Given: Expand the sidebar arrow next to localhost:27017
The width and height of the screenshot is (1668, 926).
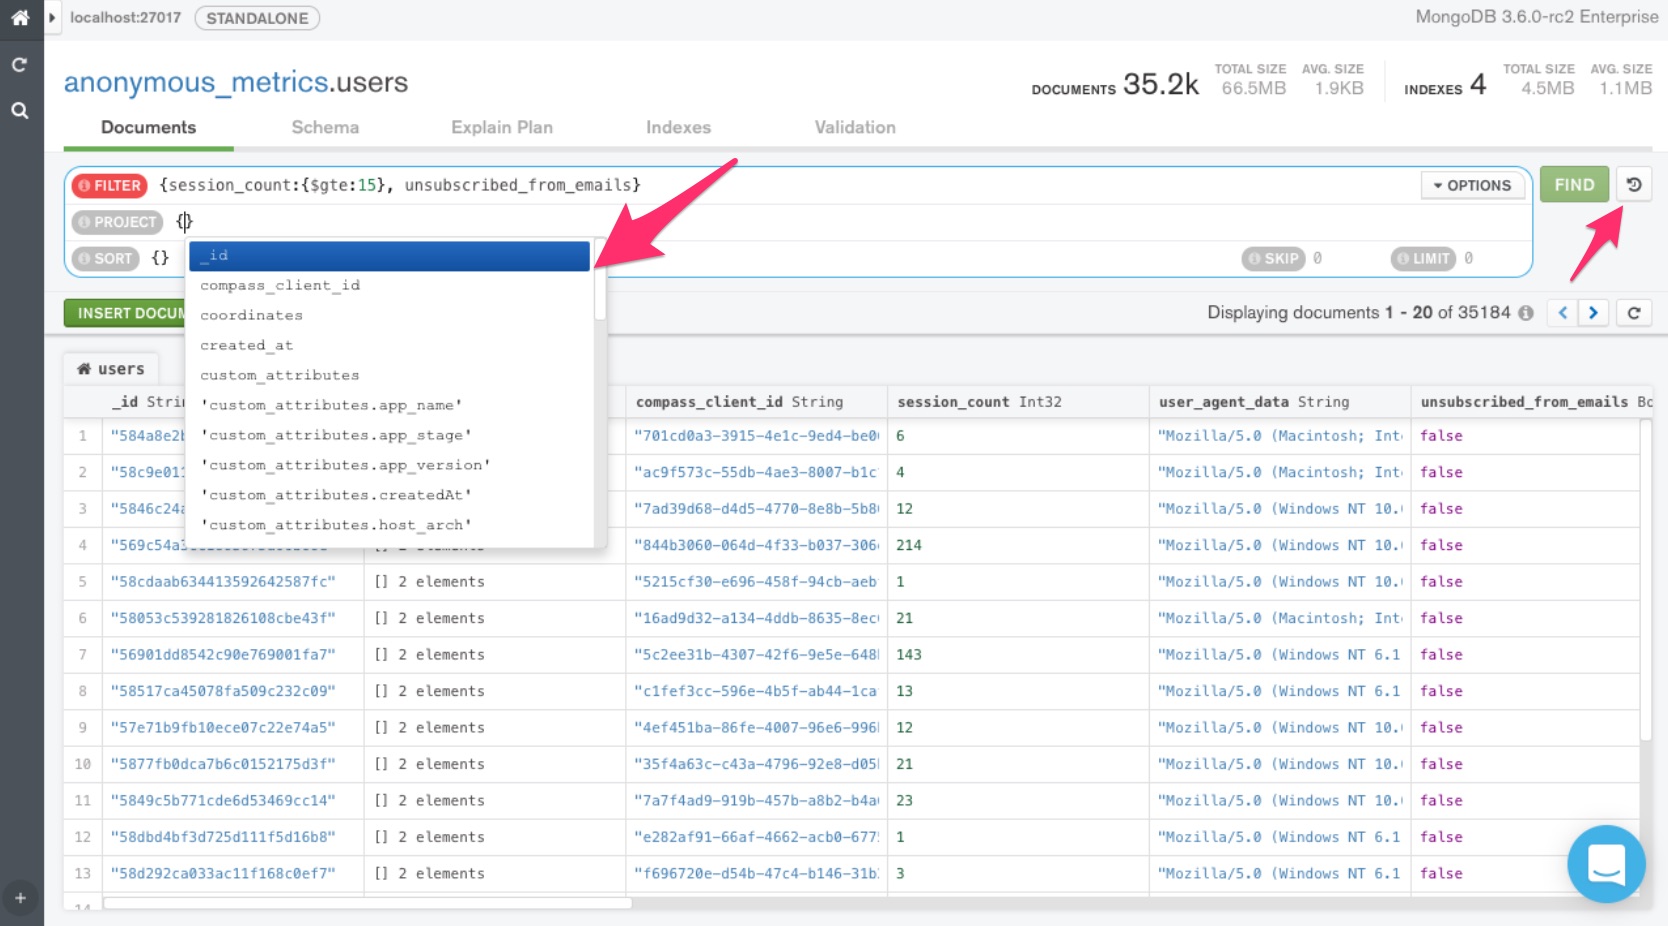Looking at the screenshot, I should click(52, 18).
